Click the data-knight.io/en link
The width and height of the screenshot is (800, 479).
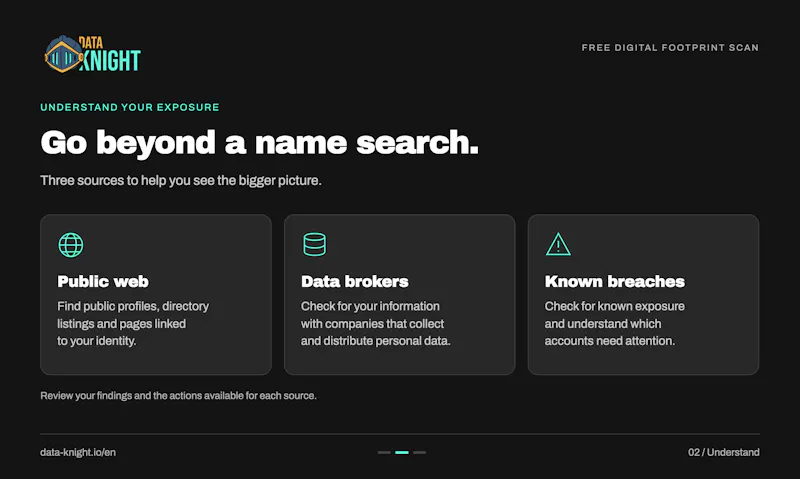point(78,452)
